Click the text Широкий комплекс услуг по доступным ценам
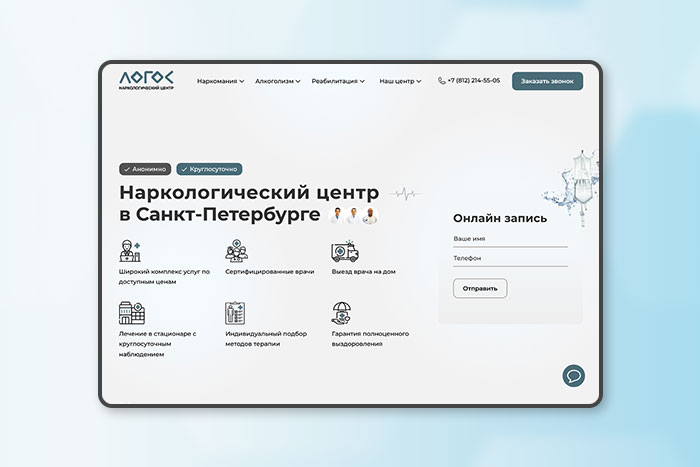700x467 pixels. point(164,276)
